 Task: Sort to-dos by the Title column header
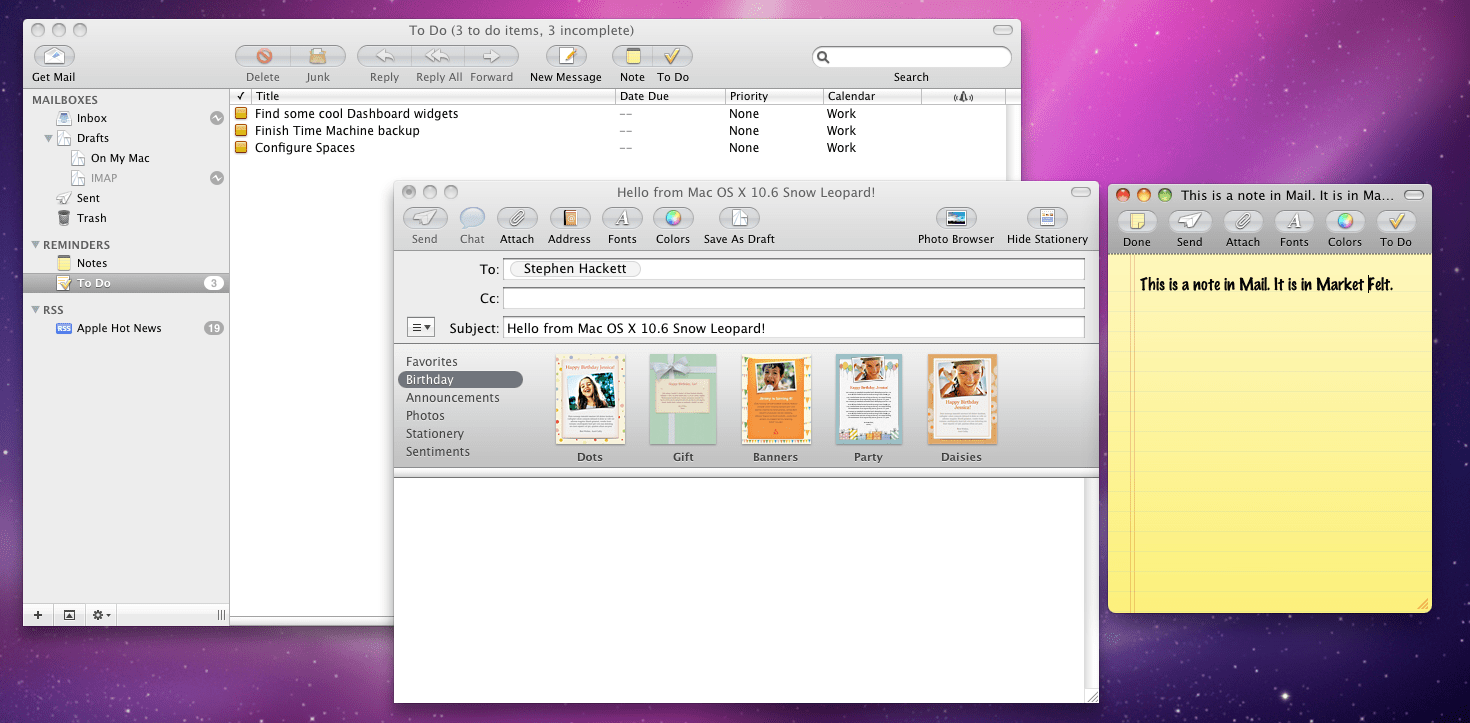(431, 96)
